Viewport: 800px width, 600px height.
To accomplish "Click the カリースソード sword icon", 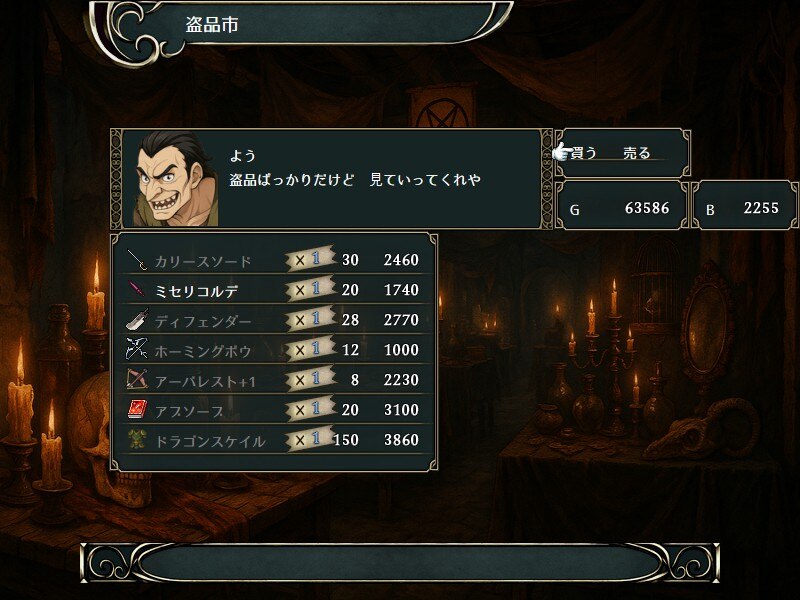I will tap(137, 260).
